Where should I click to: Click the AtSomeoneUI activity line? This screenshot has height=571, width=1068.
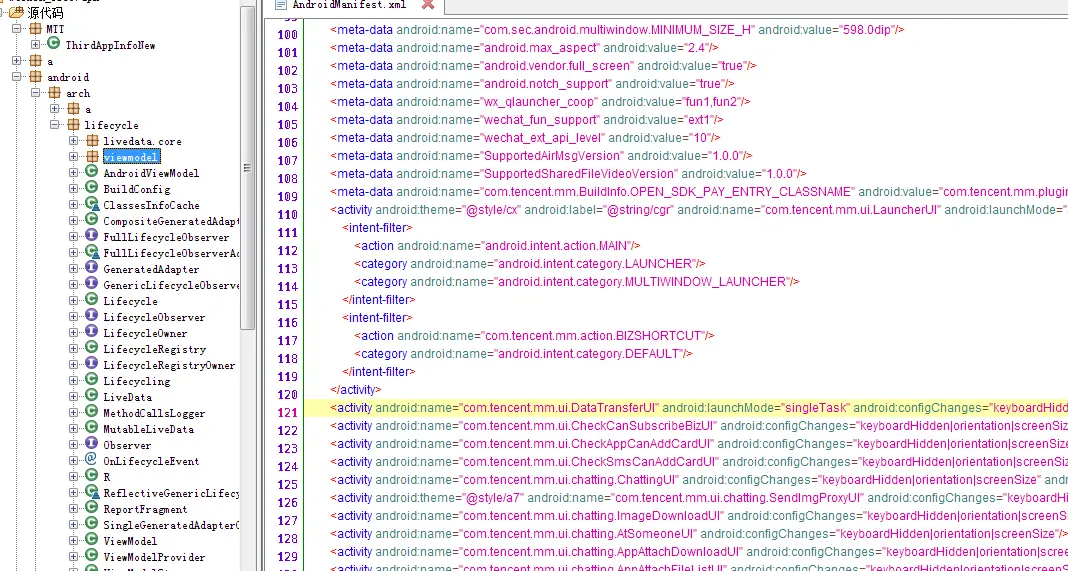(698, 534)
